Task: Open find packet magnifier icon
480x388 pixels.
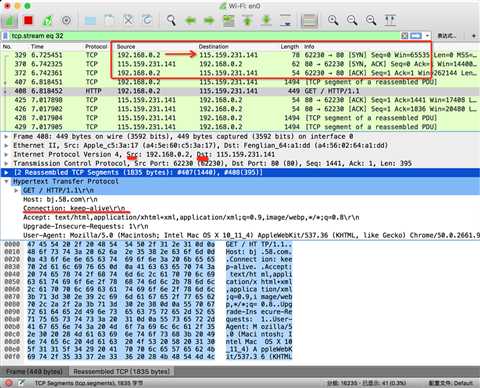Action: (x=171, y=21)
